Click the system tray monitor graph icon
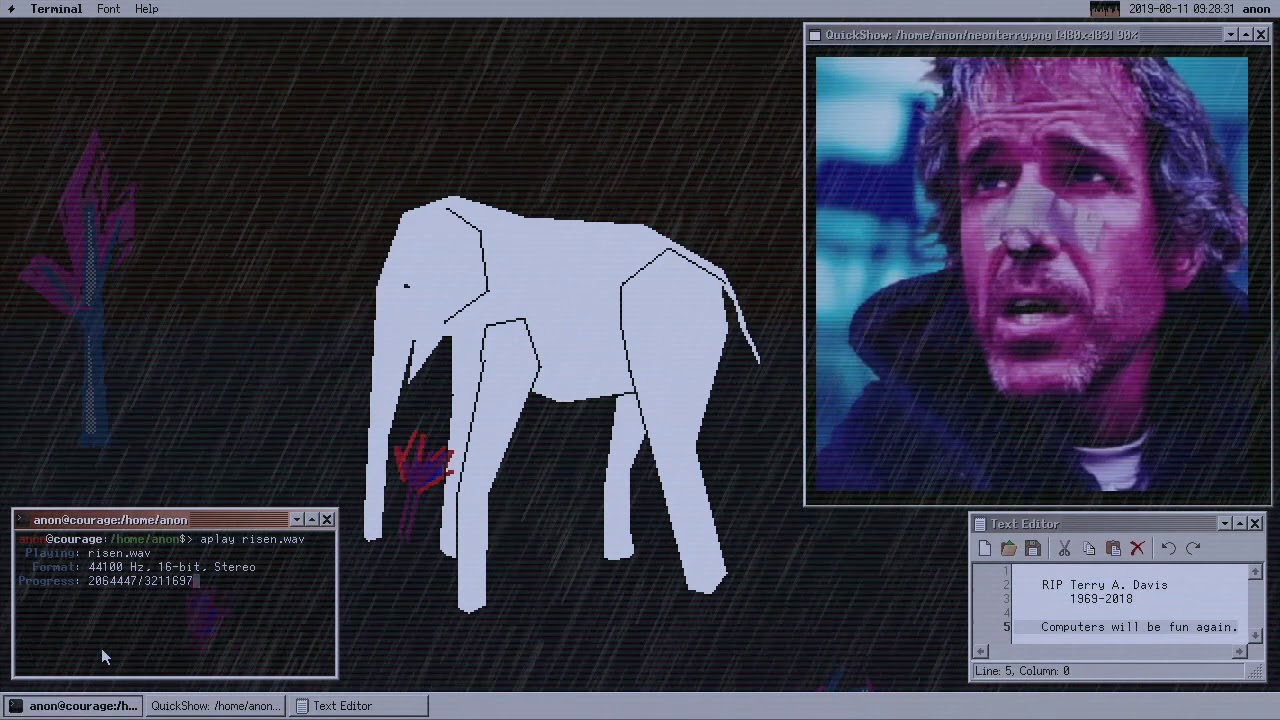 (1105, 9)
